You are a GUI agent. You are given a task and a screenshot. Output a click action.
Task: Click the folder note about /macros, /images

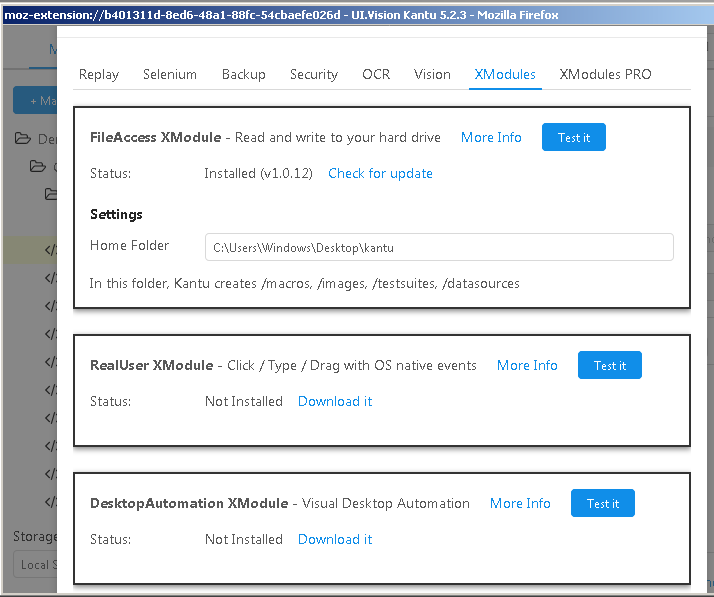point(304,283)
